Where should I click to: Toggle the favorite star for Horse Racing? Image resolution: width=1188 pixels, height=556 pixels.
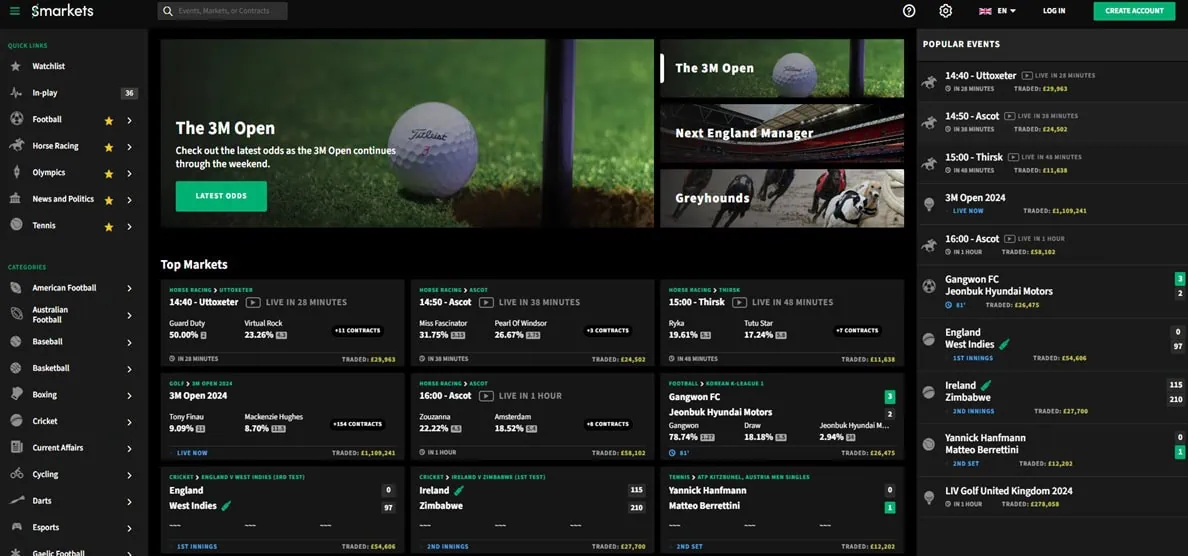[108, 147]
